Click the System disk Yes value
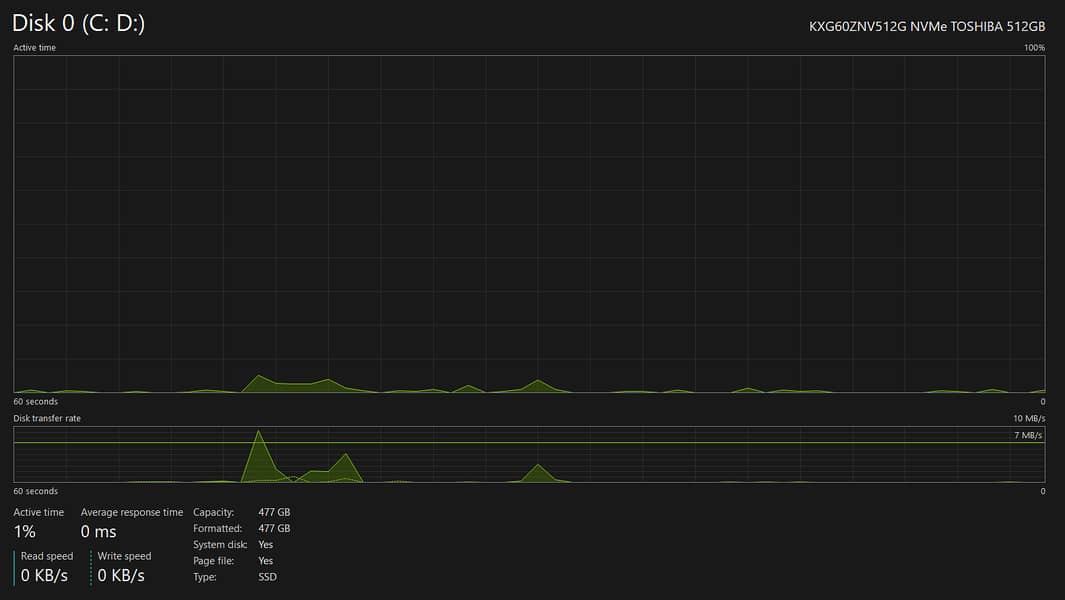The image size is (1065, 600). pos(266,545)
